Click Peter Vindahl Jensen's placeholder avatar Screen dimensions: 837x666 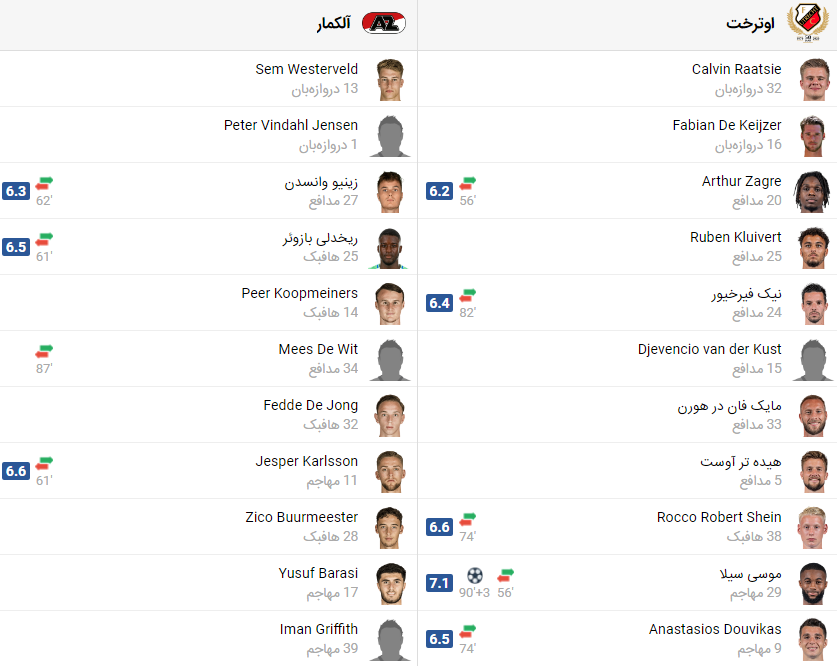[390, 136]
